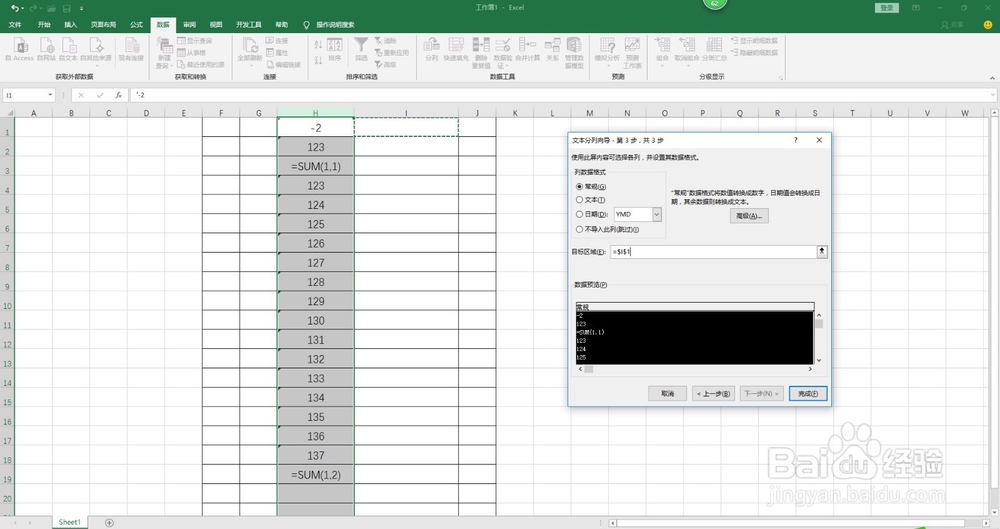This screenshot has width=1000, height=529.
Task: Click the 目标区域 destination input field
Action: tap(713, 251)
